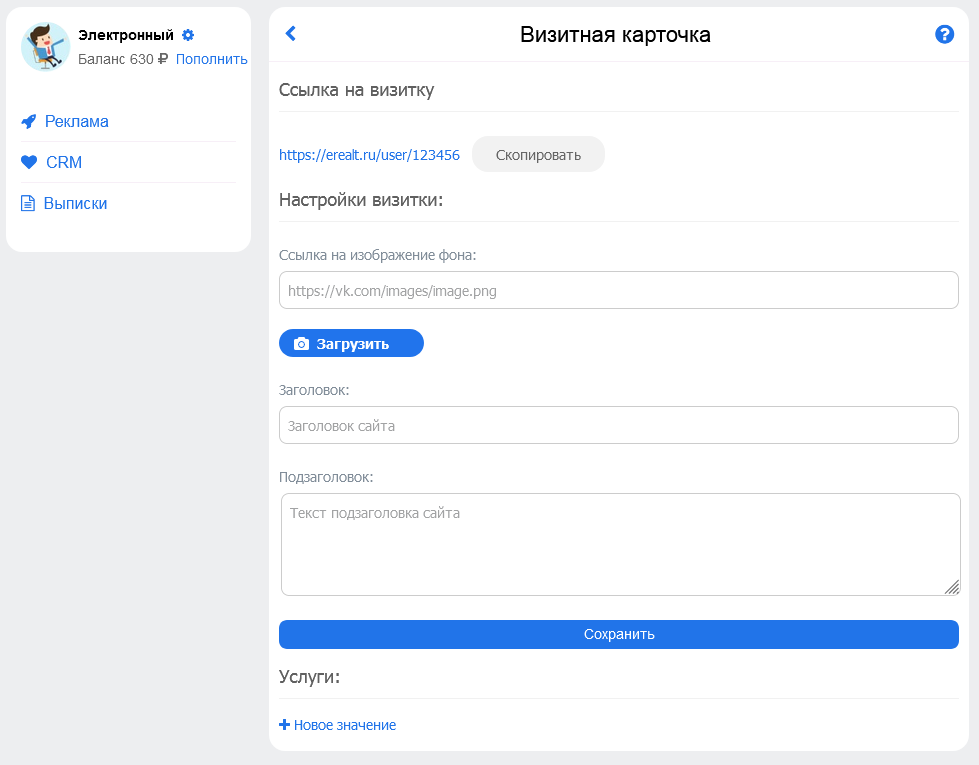Viewport: 979px width, 765px height.
Task: Click the Пополнить balance link
Action: click(x=212, y=59)
